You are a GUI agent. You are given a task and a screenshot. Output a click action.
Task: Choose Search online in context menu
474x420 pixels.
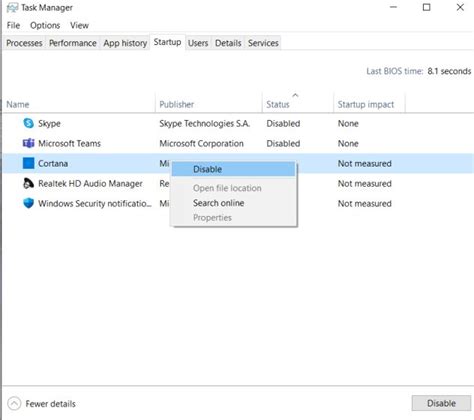click(233, 203)
